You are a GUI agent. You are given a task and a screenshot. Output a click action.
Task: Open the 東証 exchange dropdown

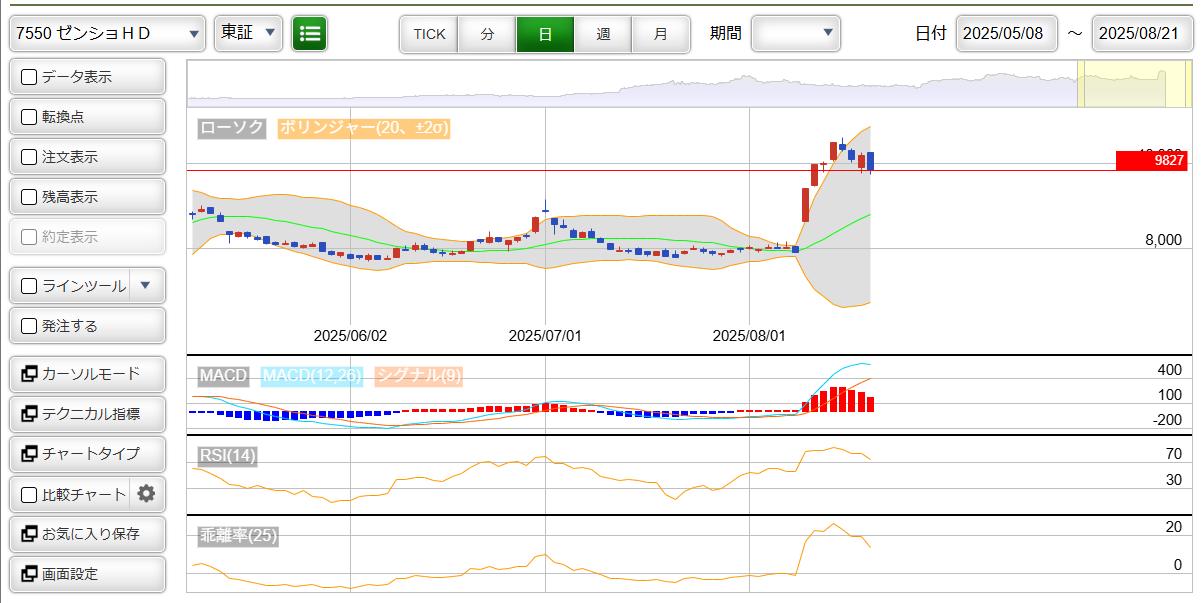coord(248,33)
